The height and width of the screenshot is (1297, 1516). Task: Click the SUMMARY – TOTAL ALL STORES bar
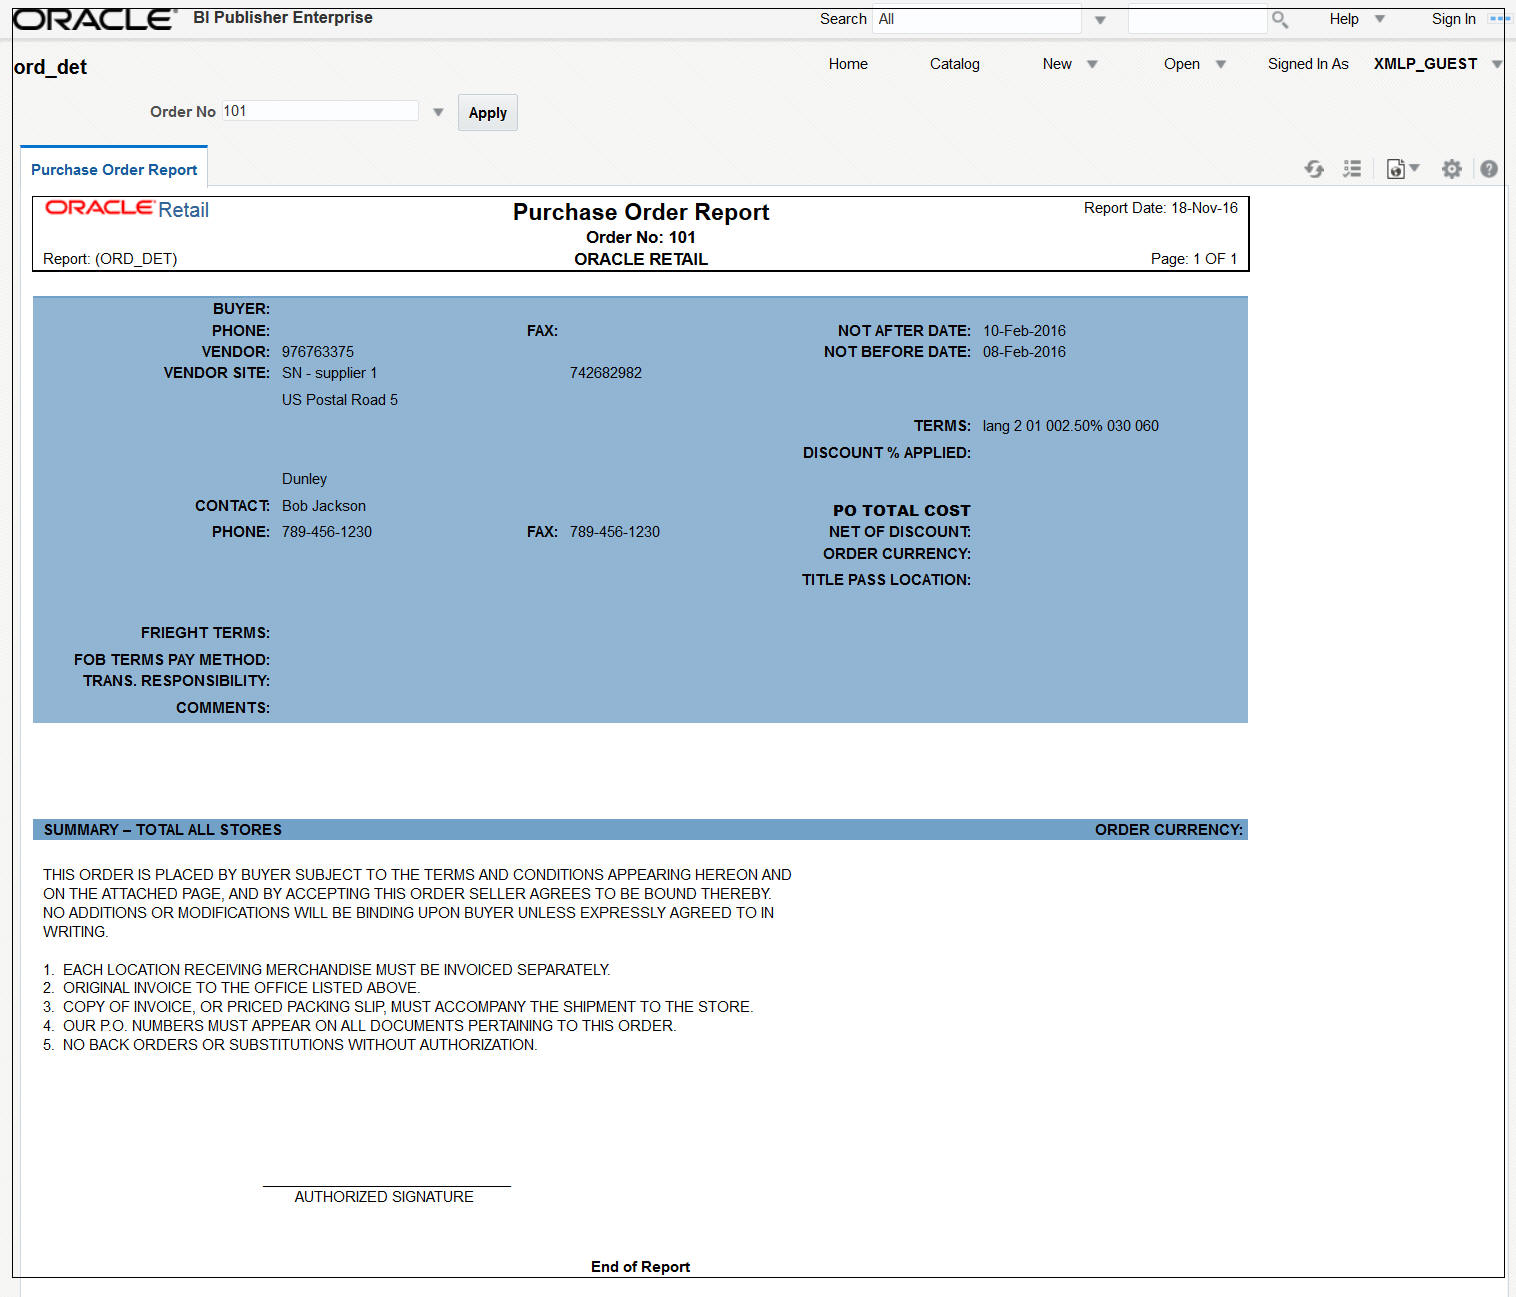640,830
